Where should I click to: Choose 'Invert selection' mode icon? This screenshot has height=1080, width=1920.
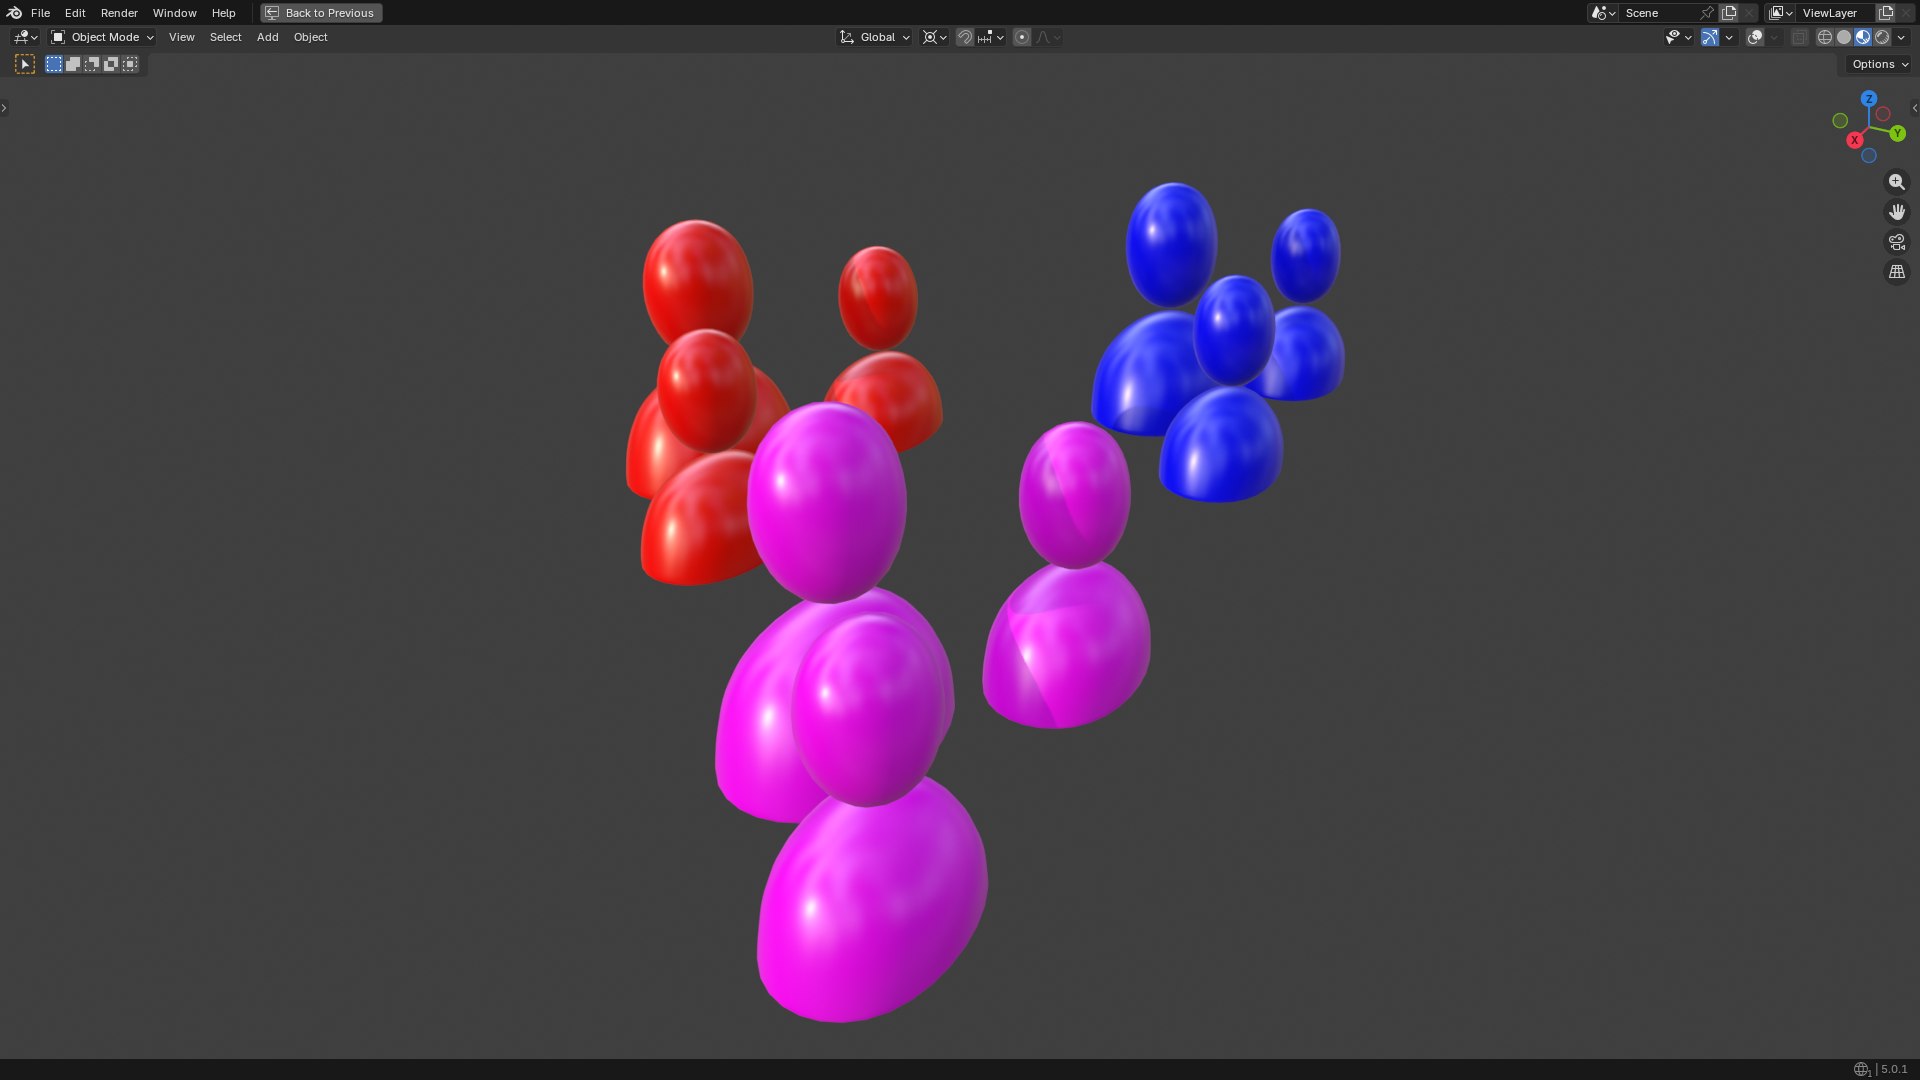(111, 64)
